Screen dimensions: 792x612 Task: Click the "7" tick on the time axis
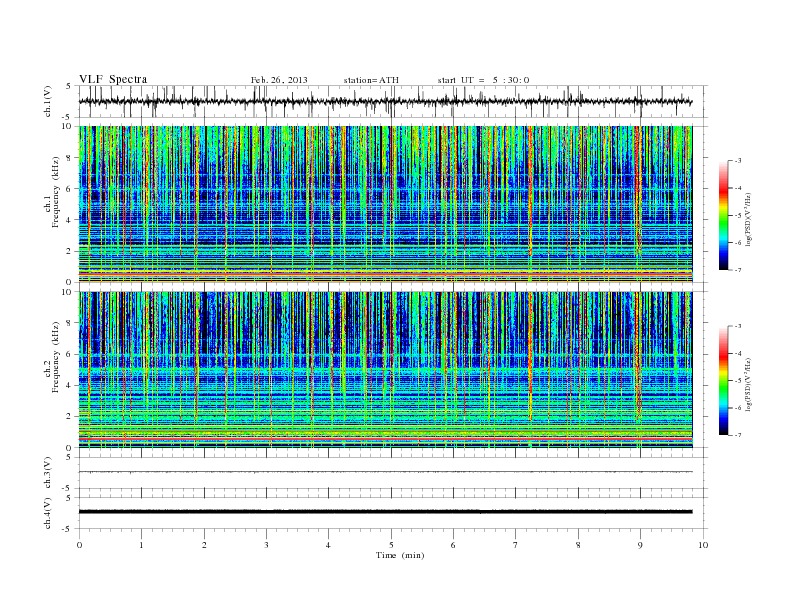pos(515,545)
